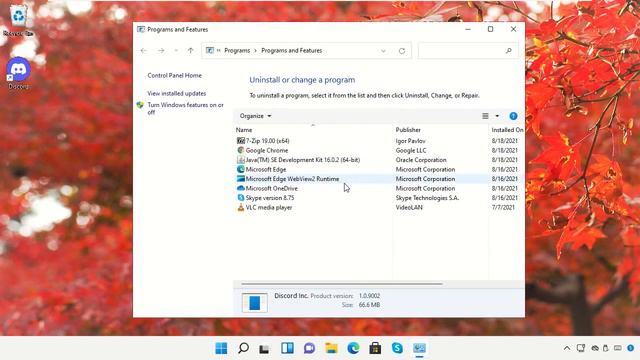The image size is (640, 360).
Task: Sort by the Installed On column header
Action: pyautogui.click(x=507, y=130)
